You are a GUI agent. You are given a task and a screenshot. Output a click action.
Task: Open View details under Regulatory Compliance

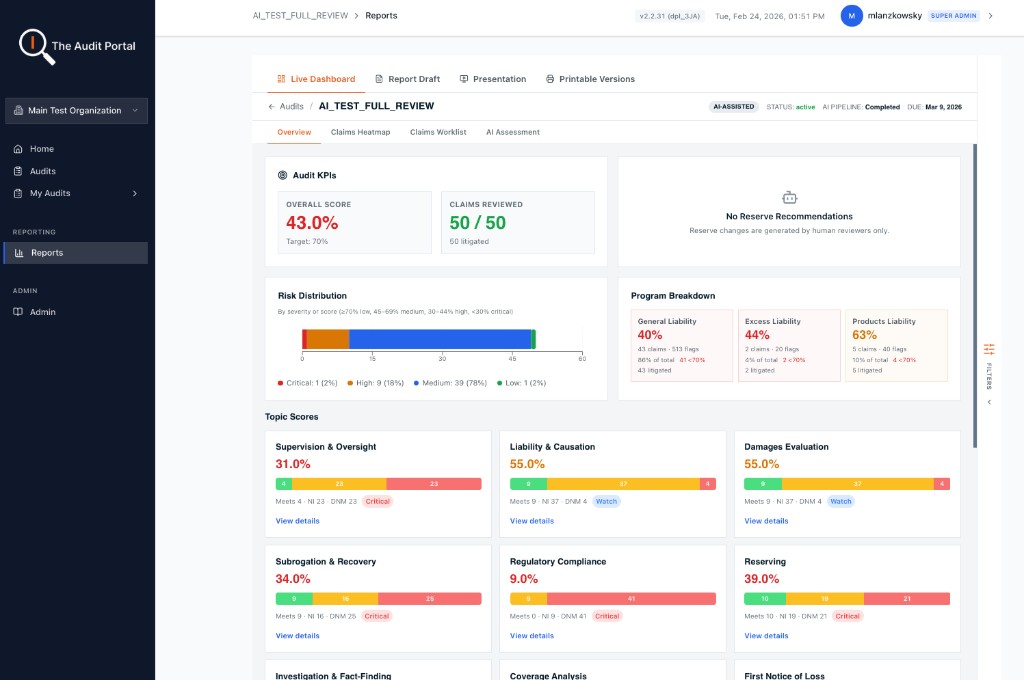pos(531,635)
